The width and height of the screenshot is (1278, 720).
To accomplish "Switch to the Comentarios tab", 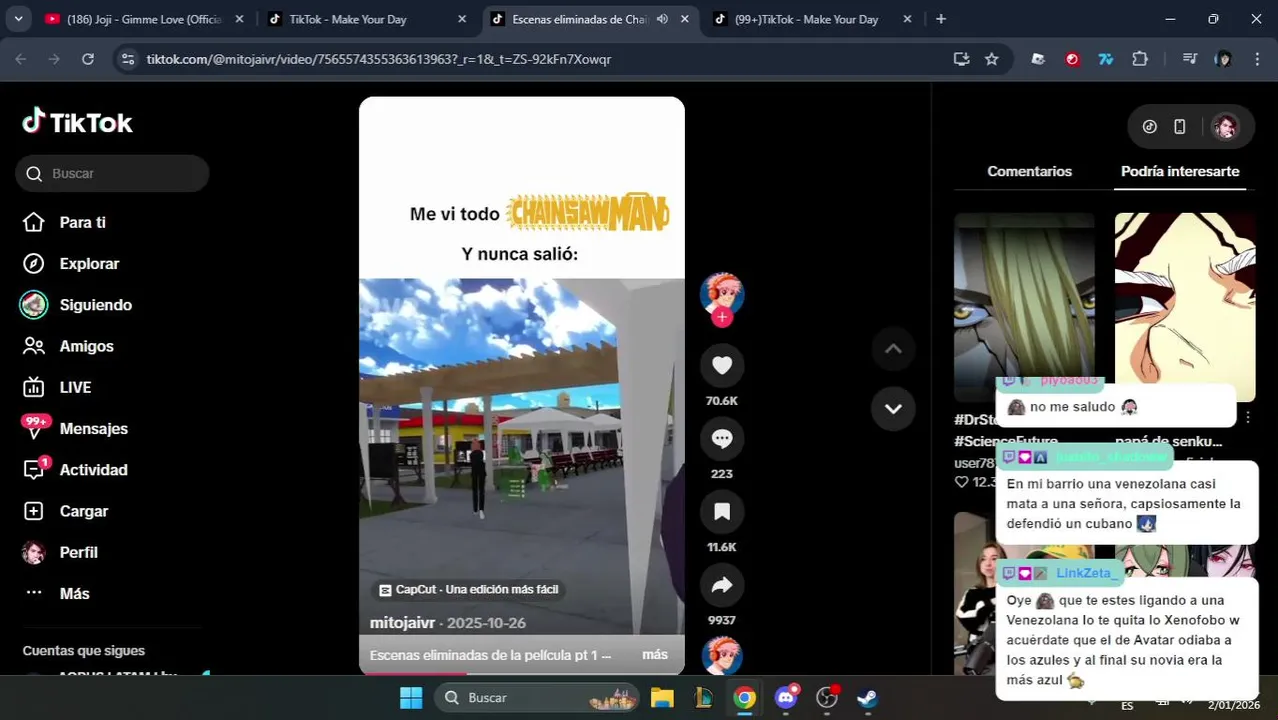I will tap(1029, 171).
